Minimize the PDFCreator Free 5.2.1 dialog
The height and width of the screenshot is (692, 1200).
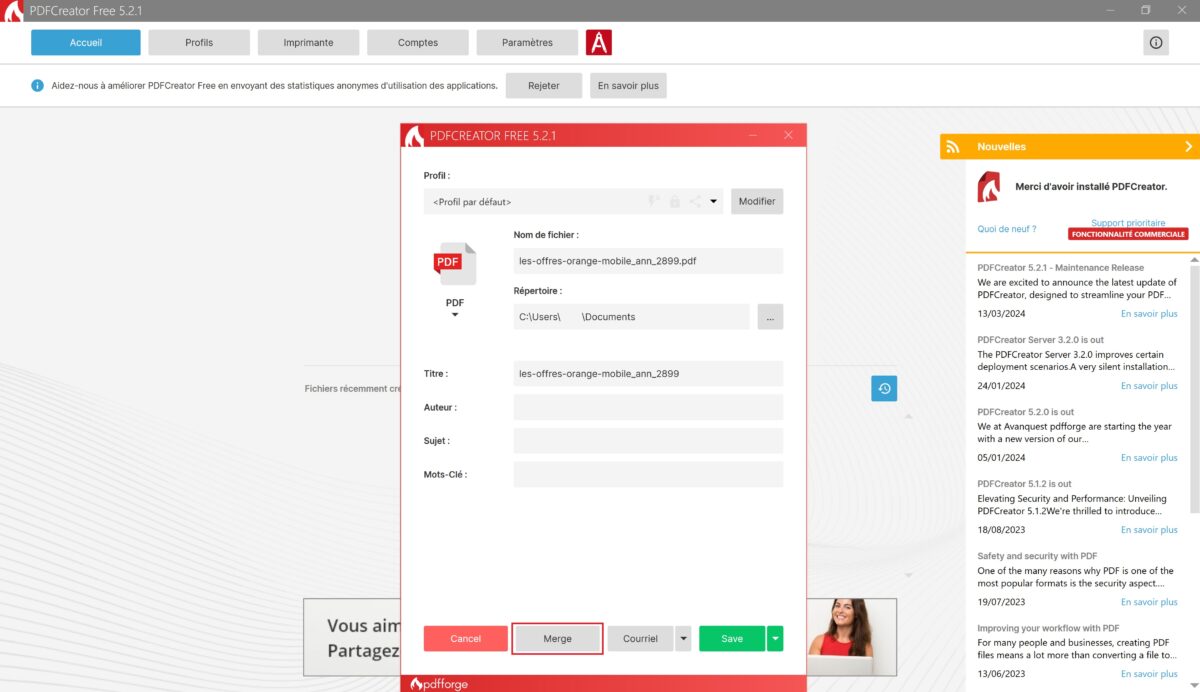pyautogui.click(x=753, y=136)
